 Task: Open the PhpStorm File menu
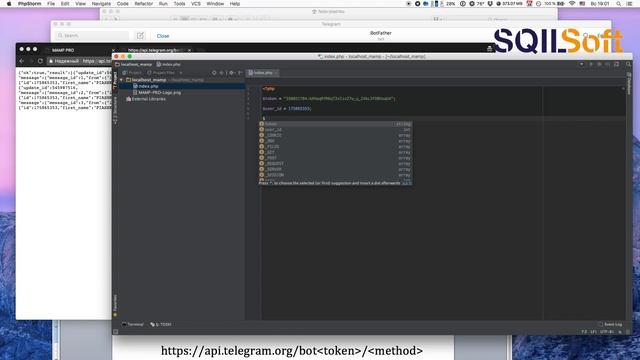coord(51,4)
